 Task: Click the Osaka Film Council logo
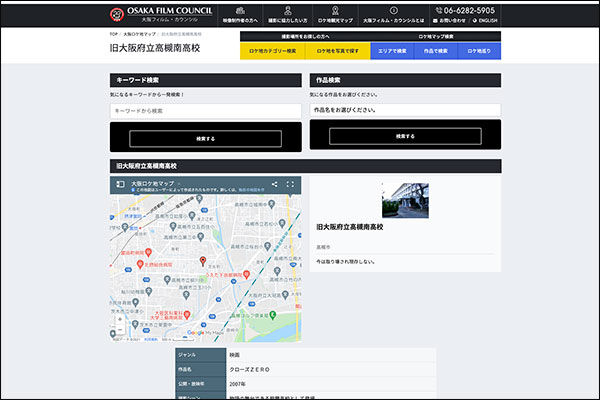tap(161, 15)
